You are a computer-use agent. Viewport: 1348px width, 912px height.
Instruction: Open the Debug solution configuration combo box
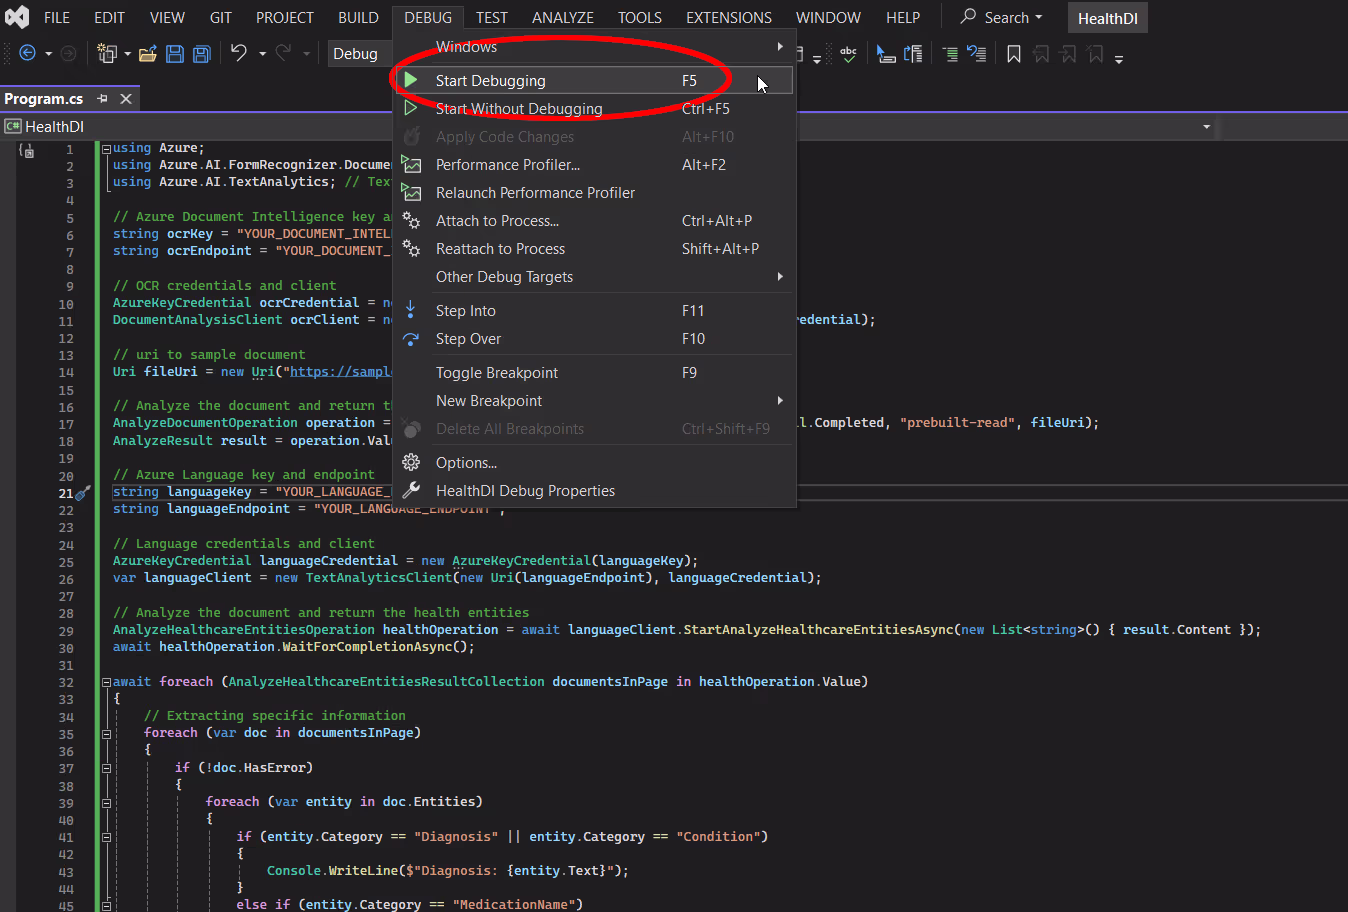click(x=360, y=53)
